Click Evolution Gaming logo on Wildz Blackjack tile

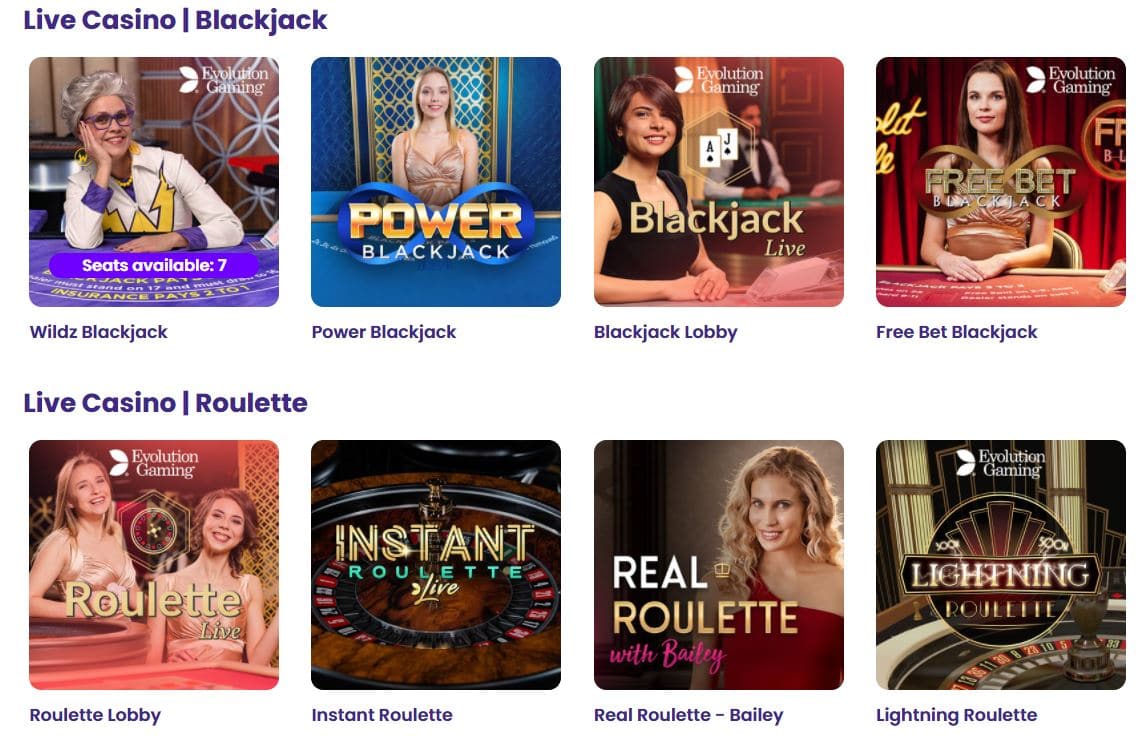[x=224, y=81]
